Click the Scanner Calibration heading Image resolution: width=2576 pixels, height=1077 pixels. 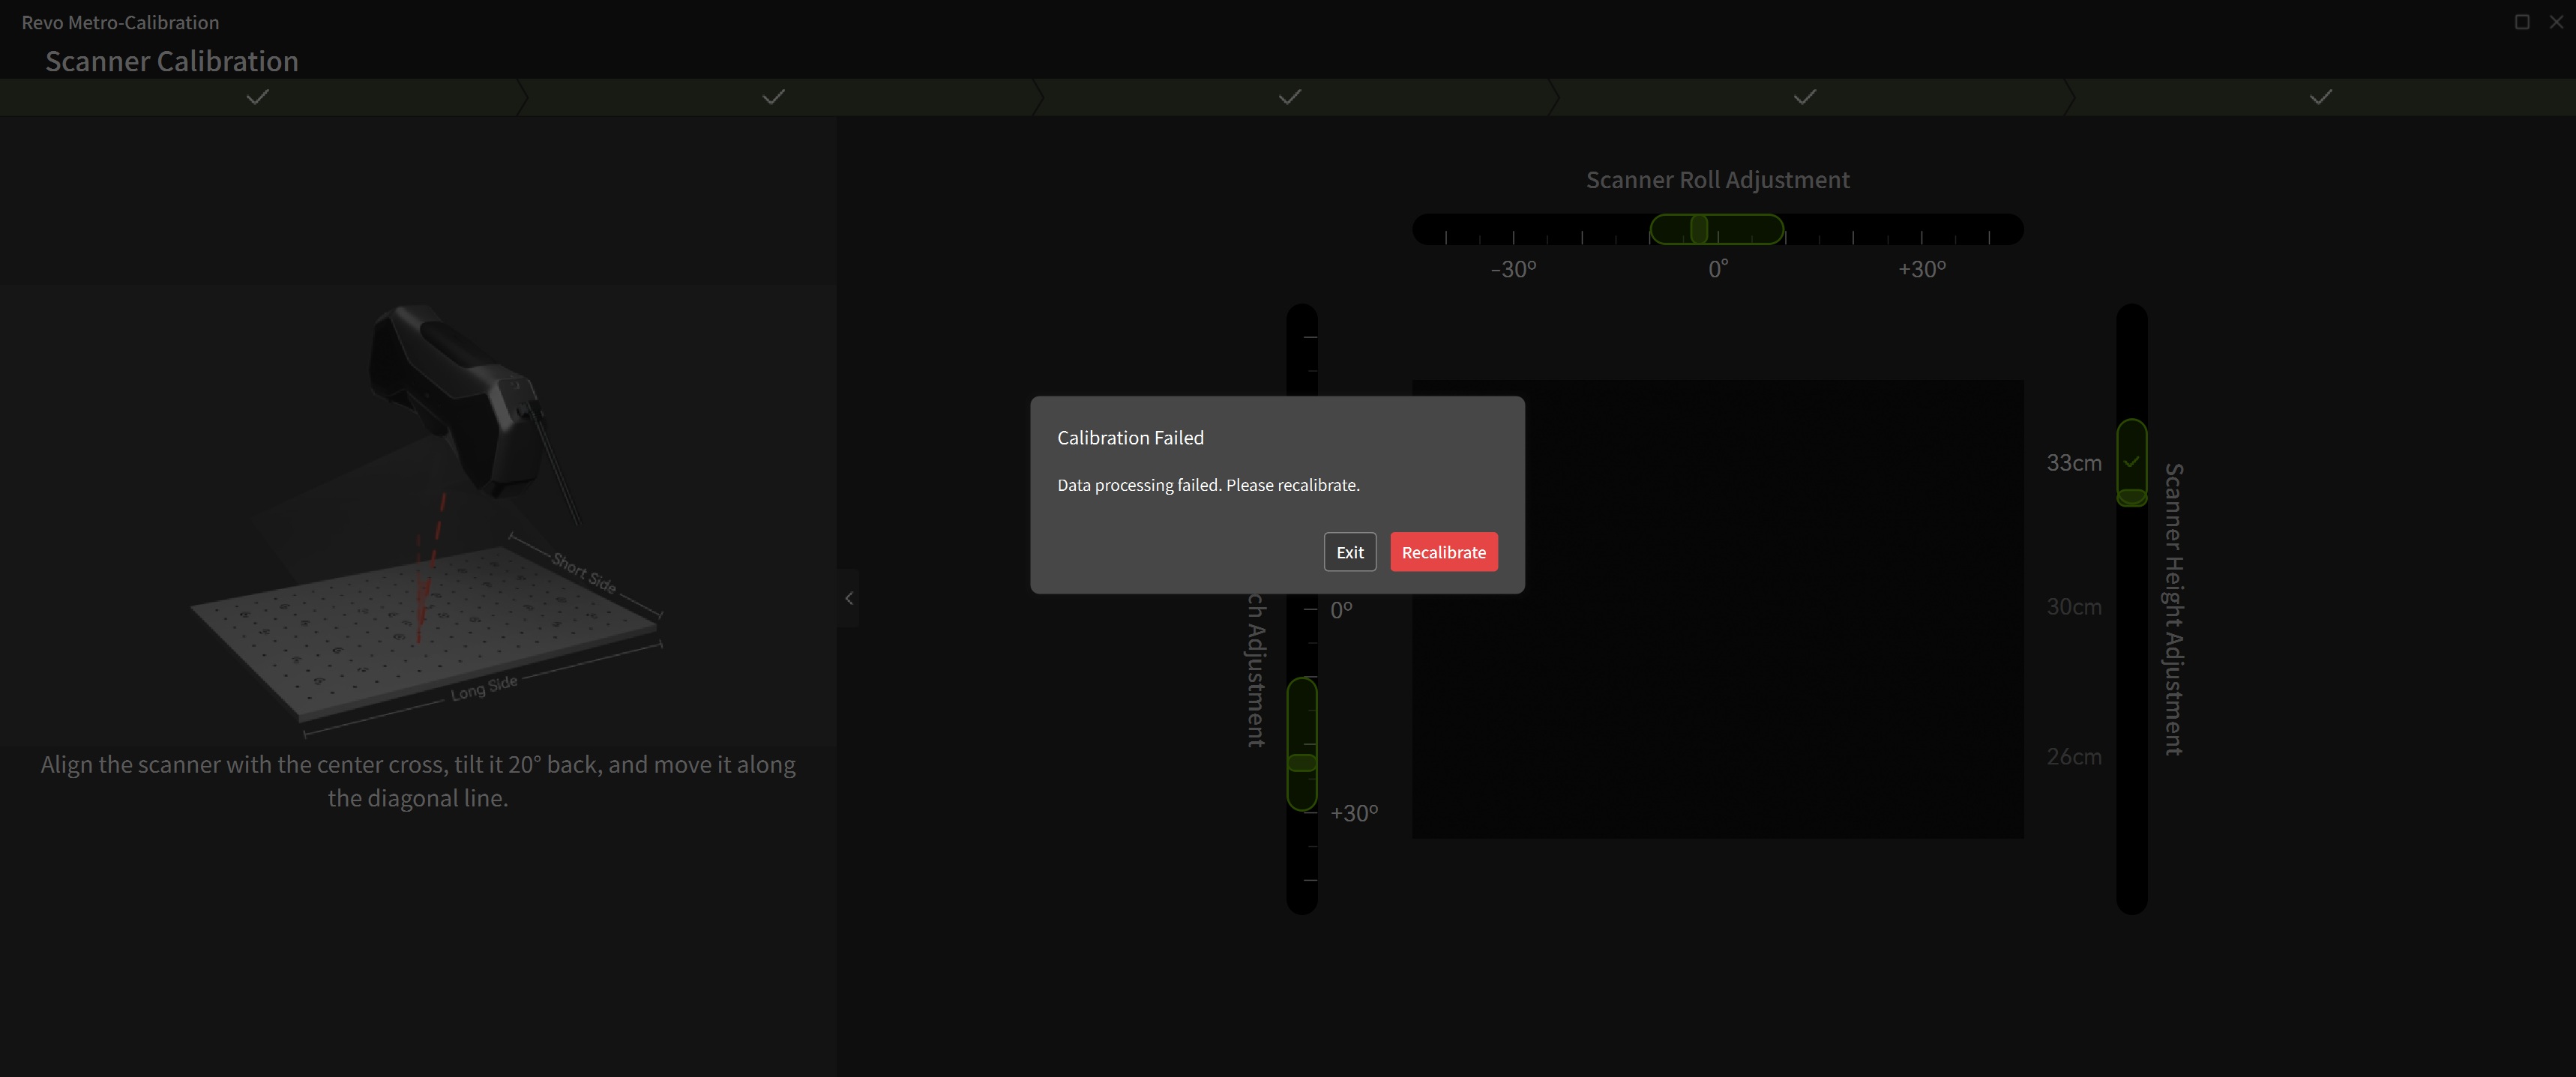pyautogui.click(x=171, y=61)
